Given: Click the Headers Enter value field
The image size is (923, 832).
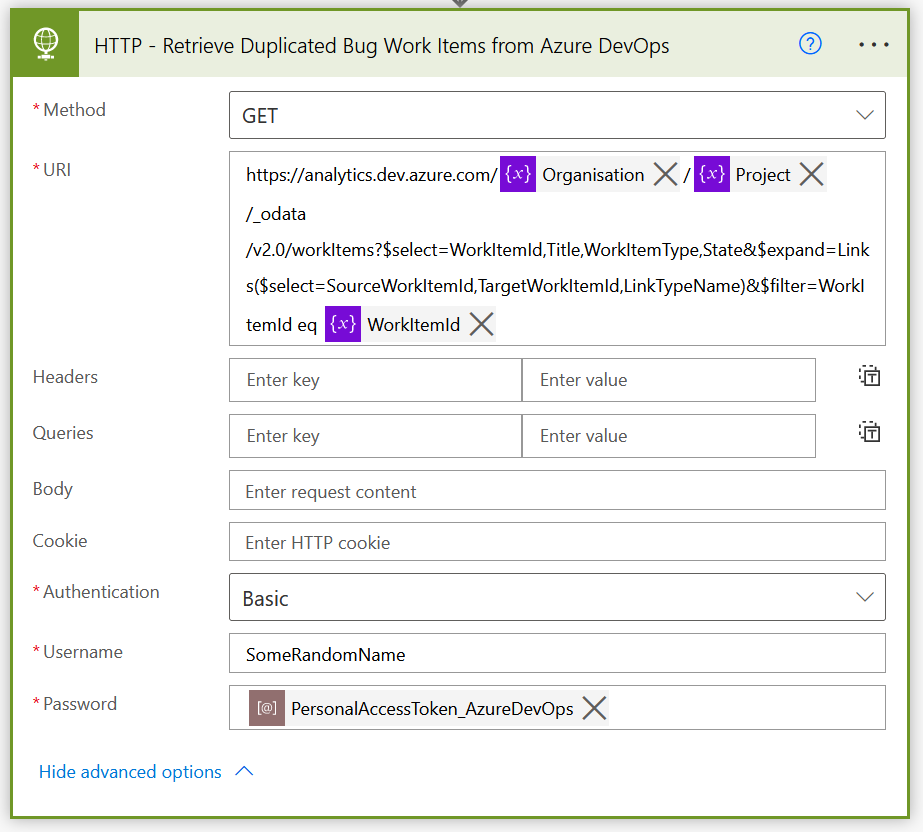Looking at the screenshot, I should point(669,380).
